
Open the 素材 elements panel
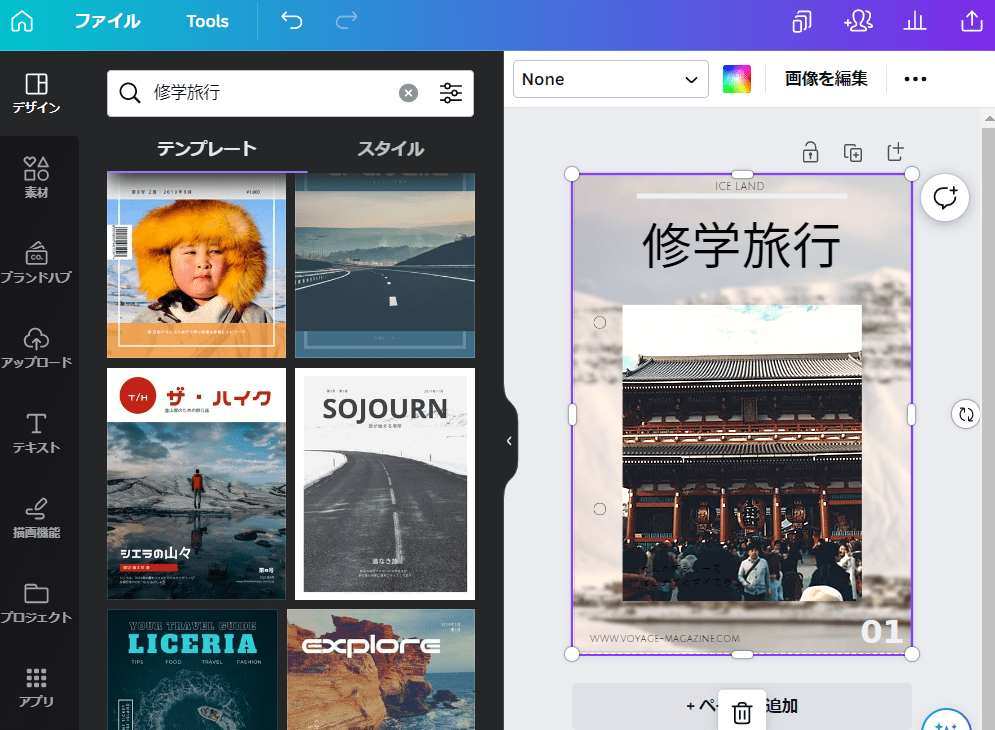pyautogui.click(x=37, y=177)
